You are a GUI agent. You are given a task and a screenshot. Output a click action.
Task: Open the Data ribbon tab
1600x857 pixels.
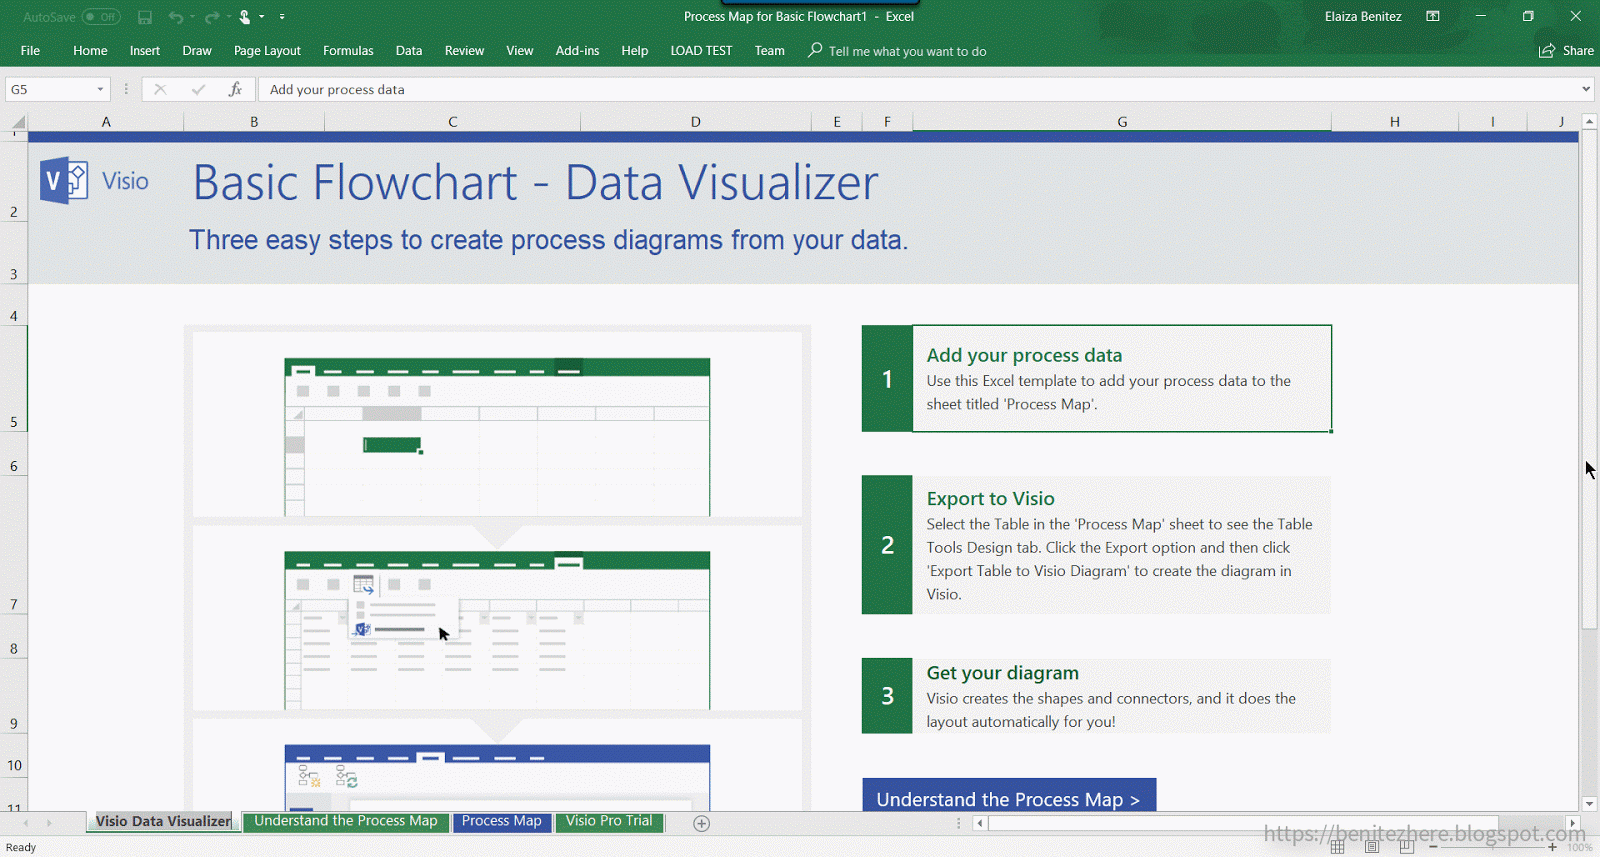click(409, 51)
